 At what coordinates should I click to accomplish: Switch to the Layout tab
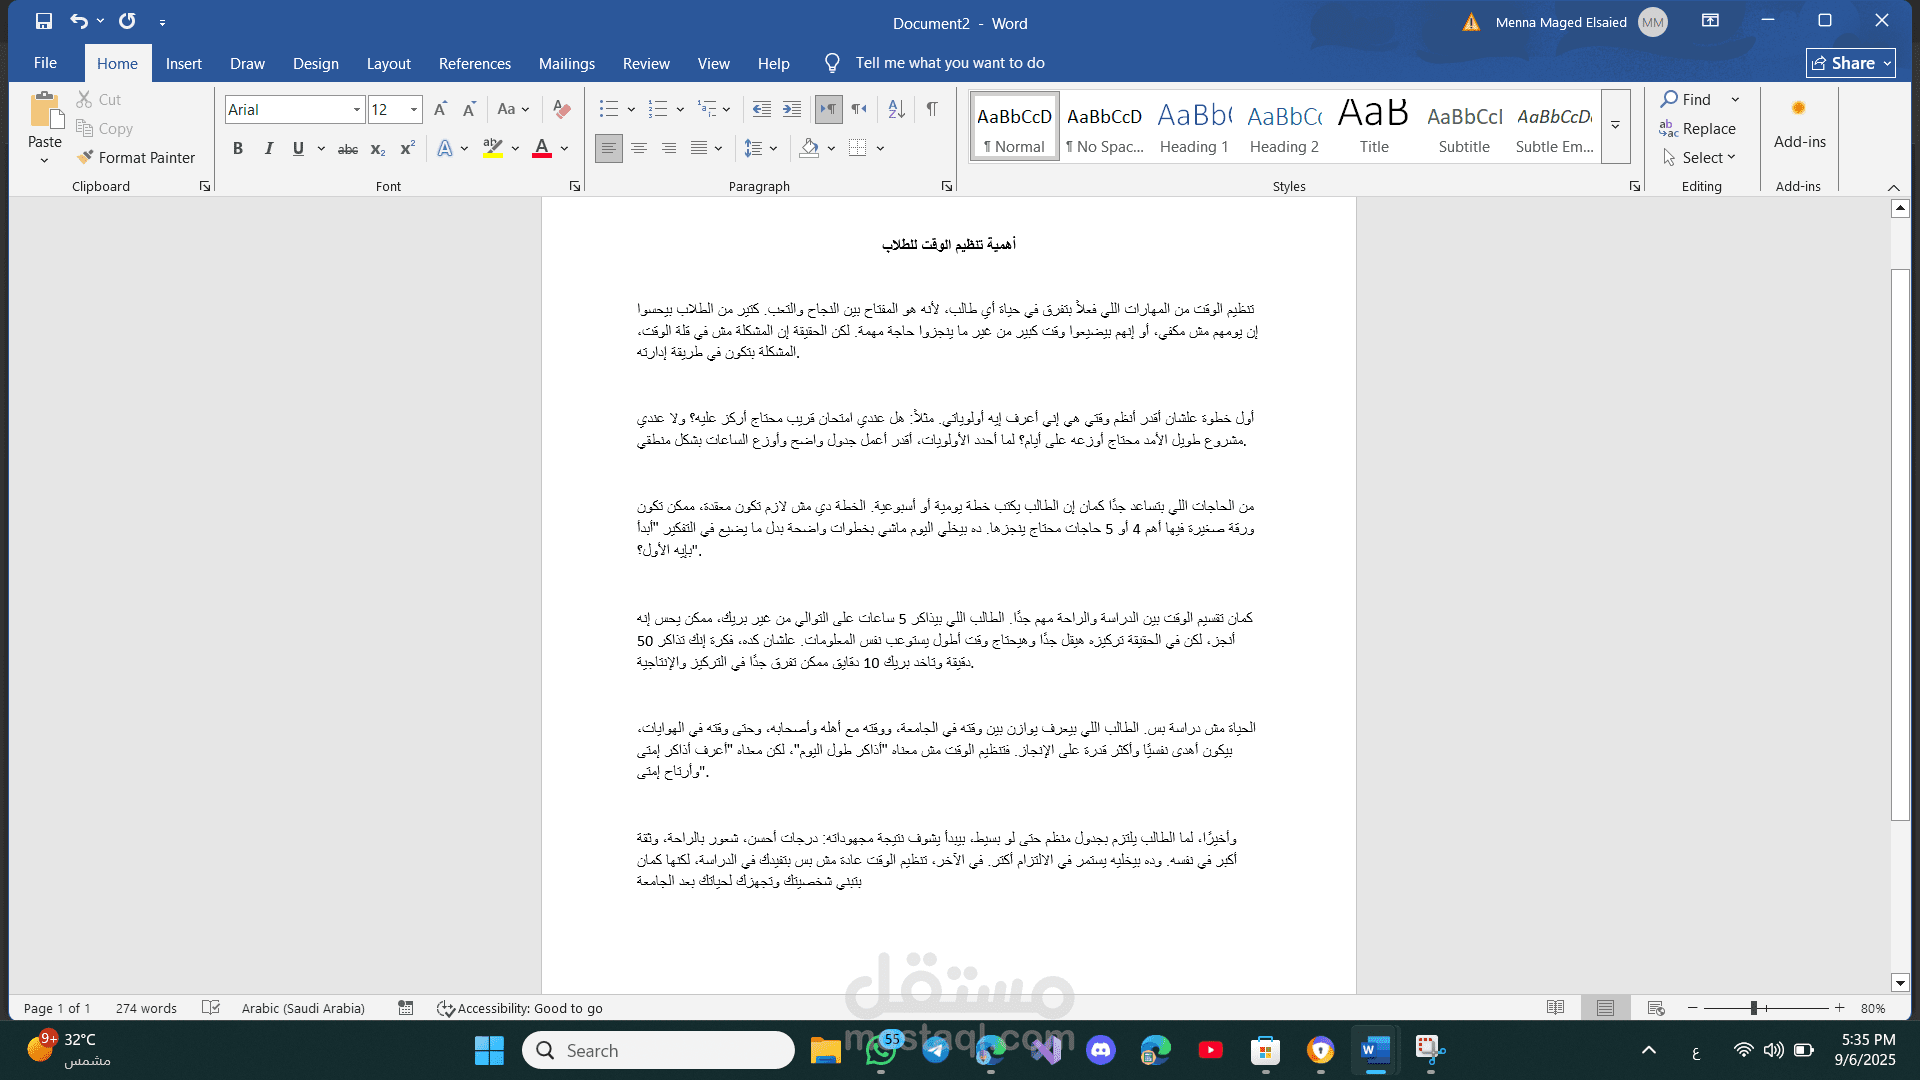coord(388,63)
